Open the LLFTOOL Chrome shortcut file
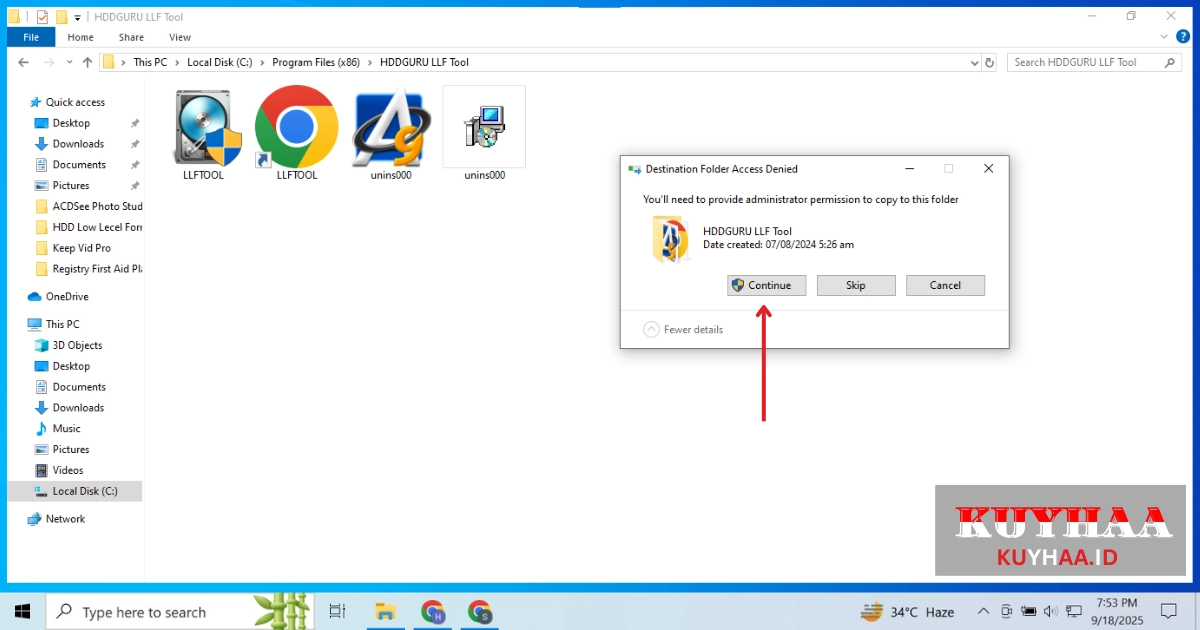1200x630 pixels. tap(297, 135)
